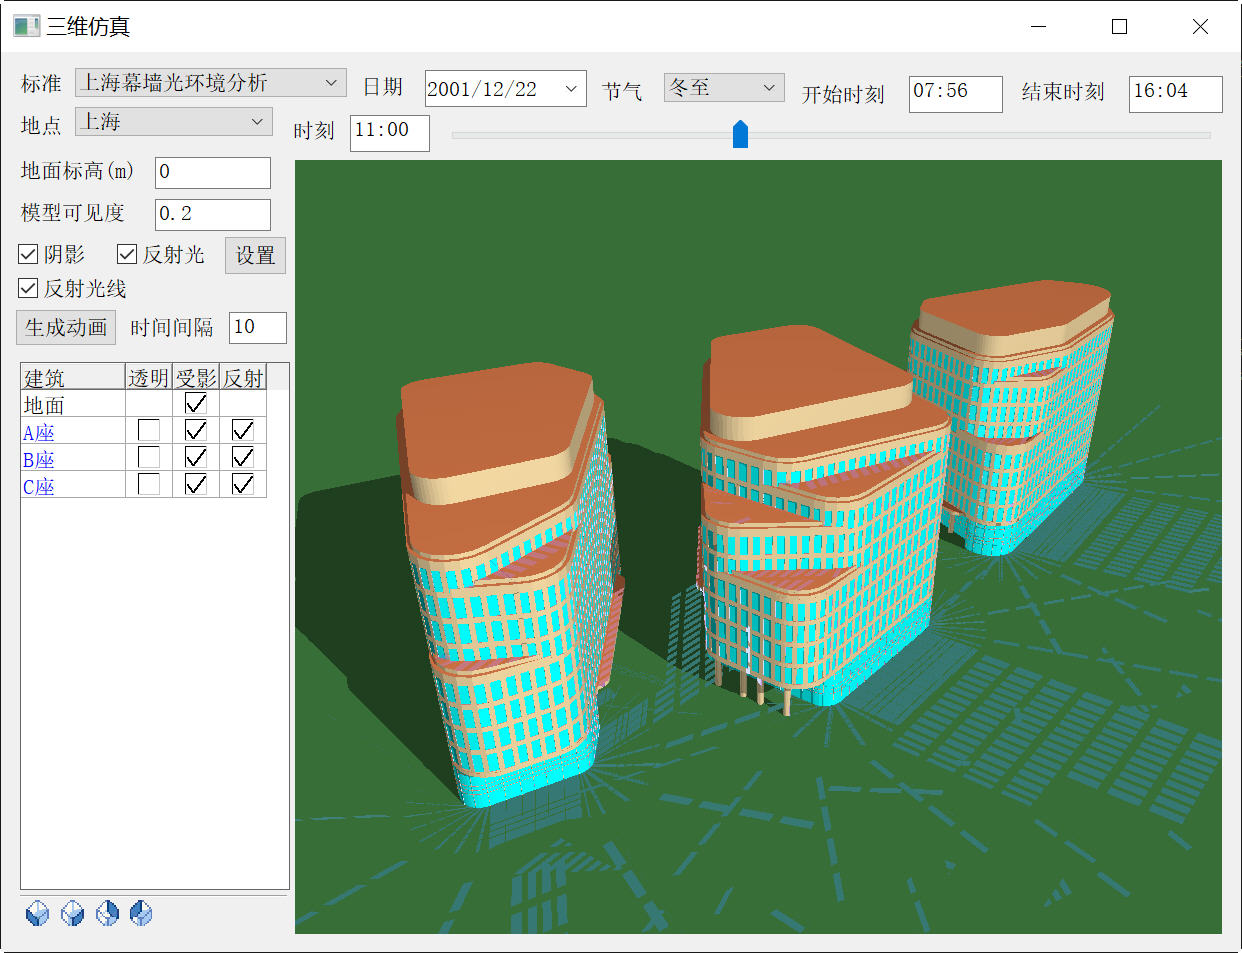The width and height of the screenshot is (1242, 953).
Task: Click the 设置 settings button
Action: coord(255,255)
